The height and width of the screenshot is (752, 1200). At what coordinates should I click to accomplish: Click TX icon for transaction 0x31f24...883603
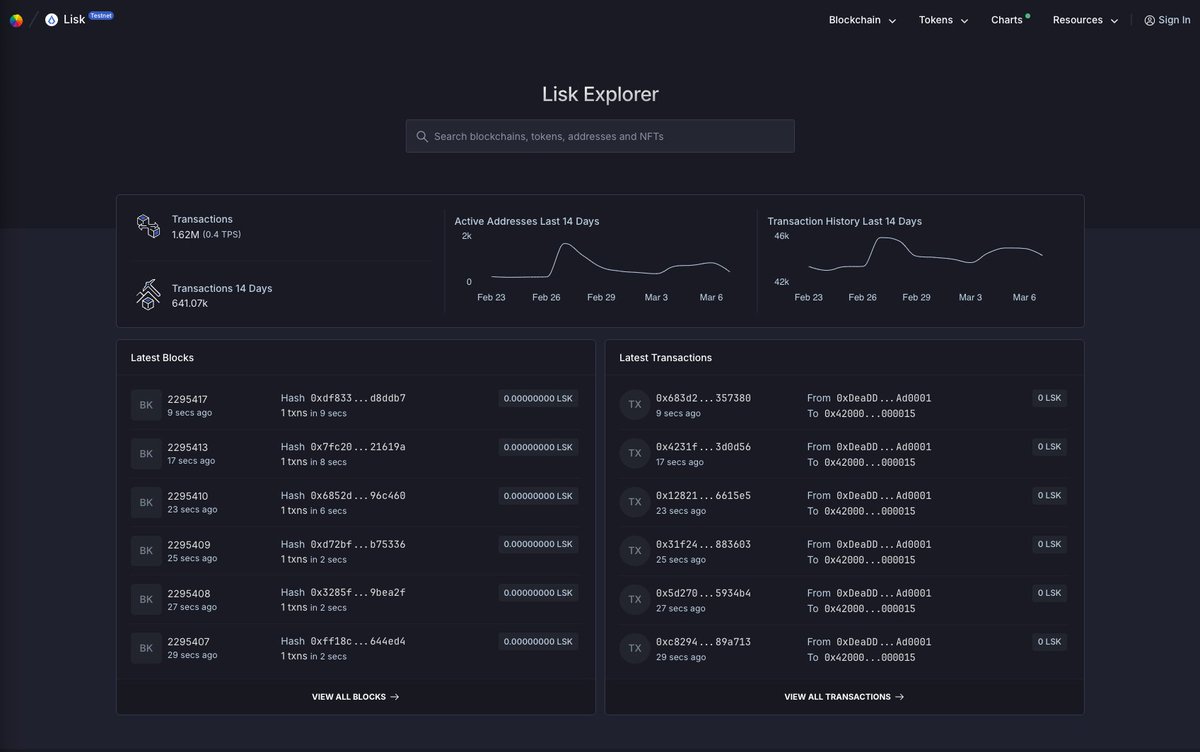[x=635, y=551]
